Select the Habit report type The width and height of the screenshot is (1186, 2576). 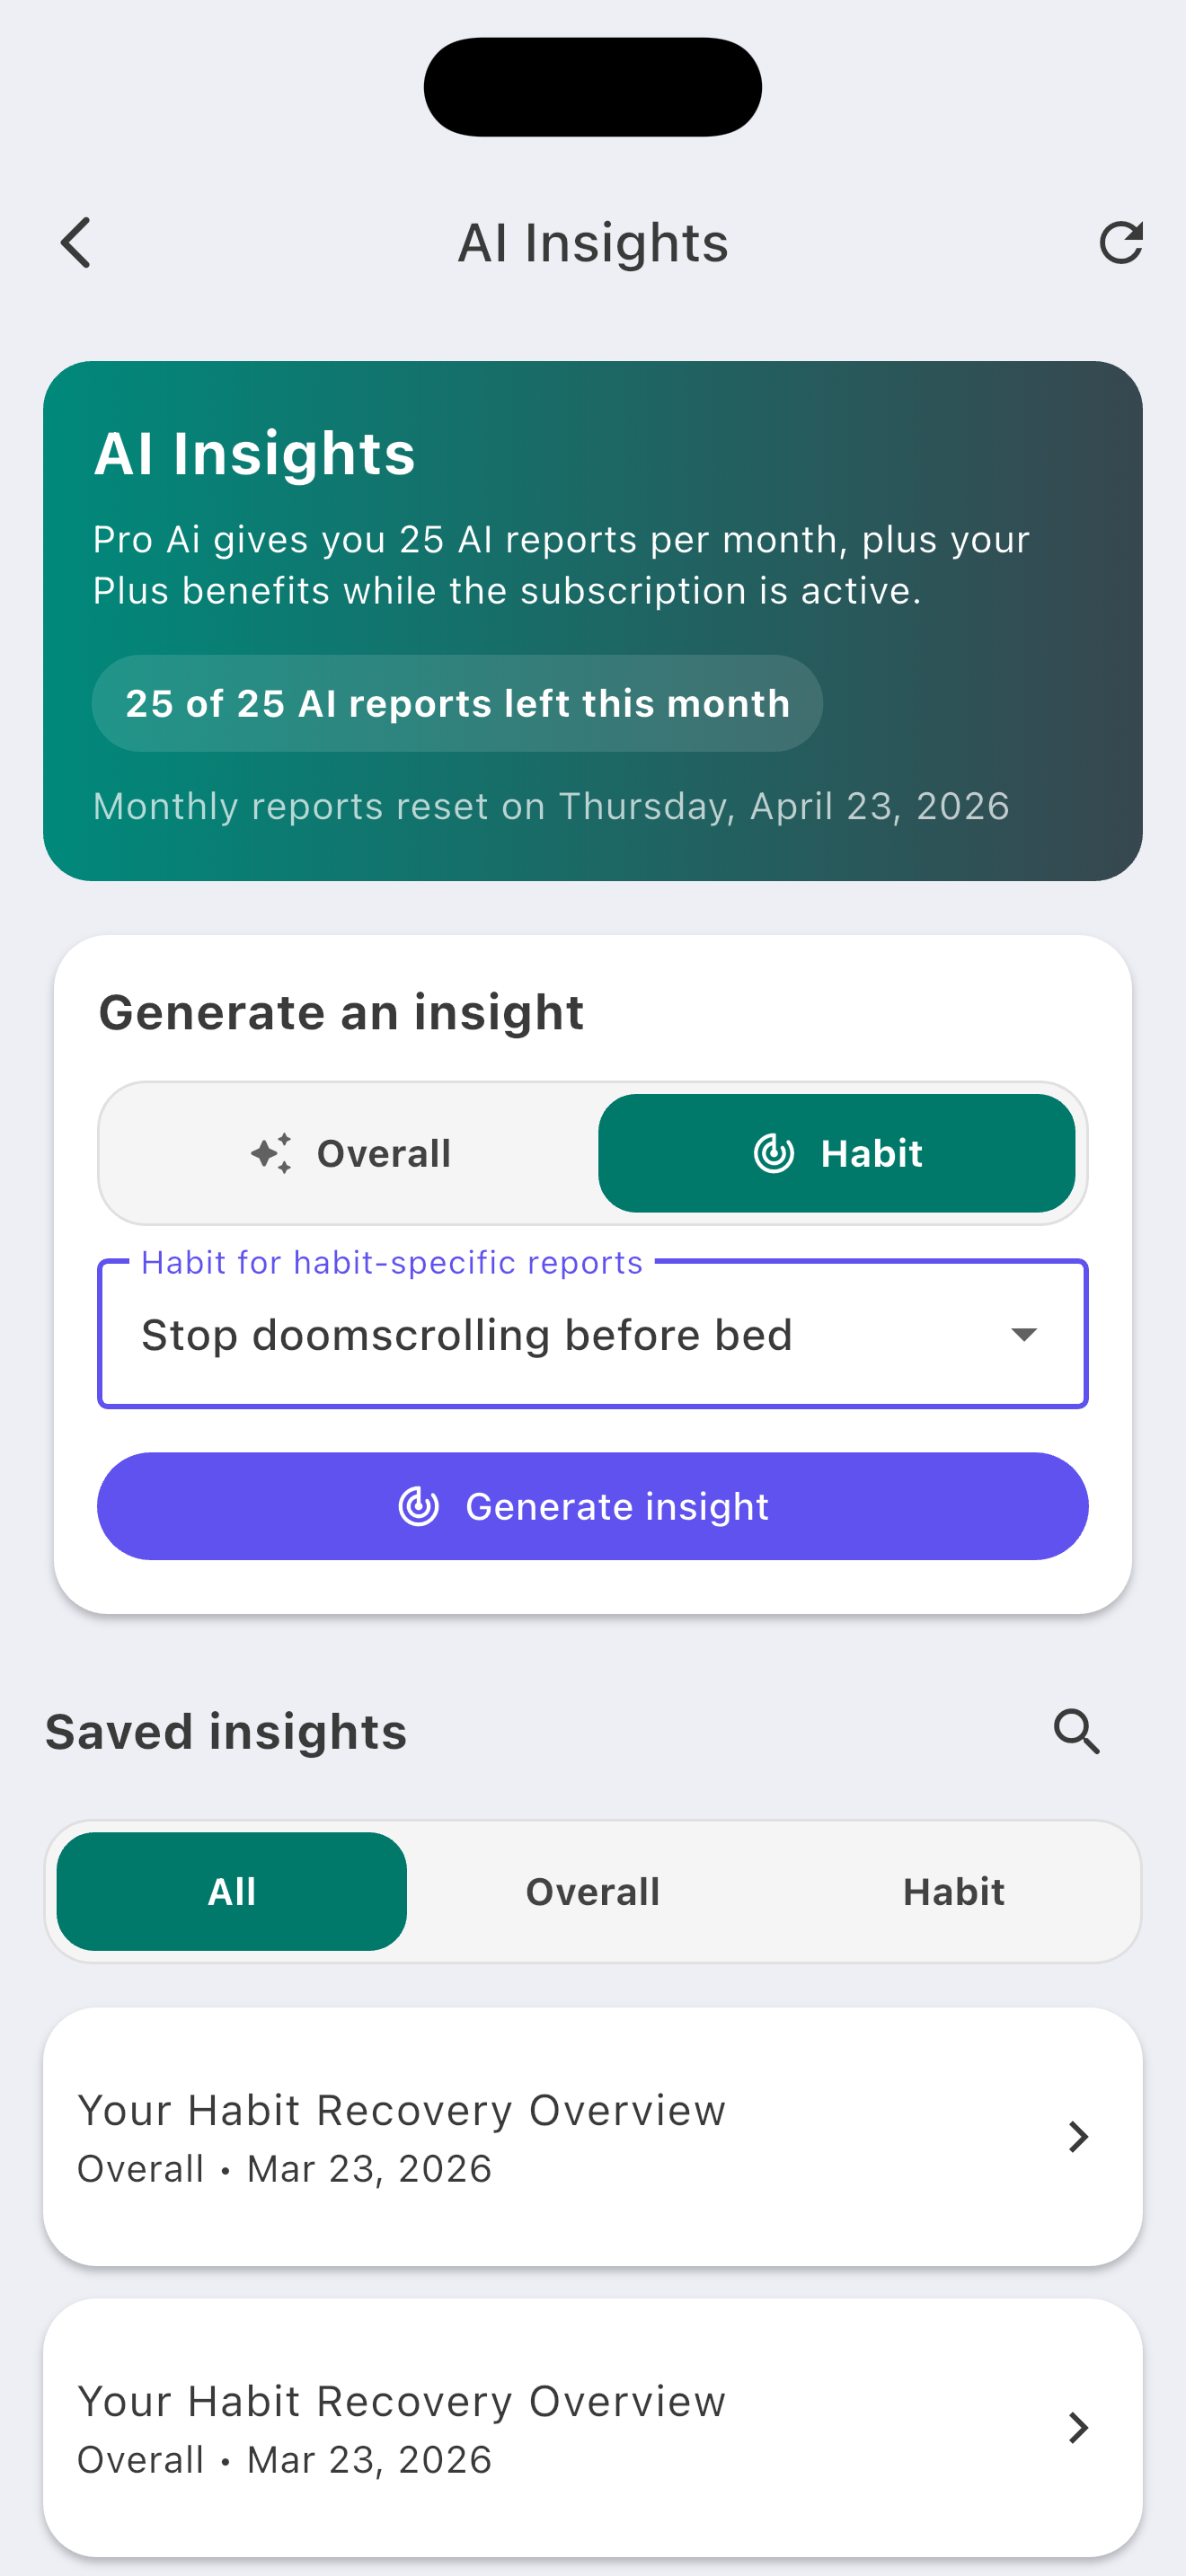(837, 1152)
